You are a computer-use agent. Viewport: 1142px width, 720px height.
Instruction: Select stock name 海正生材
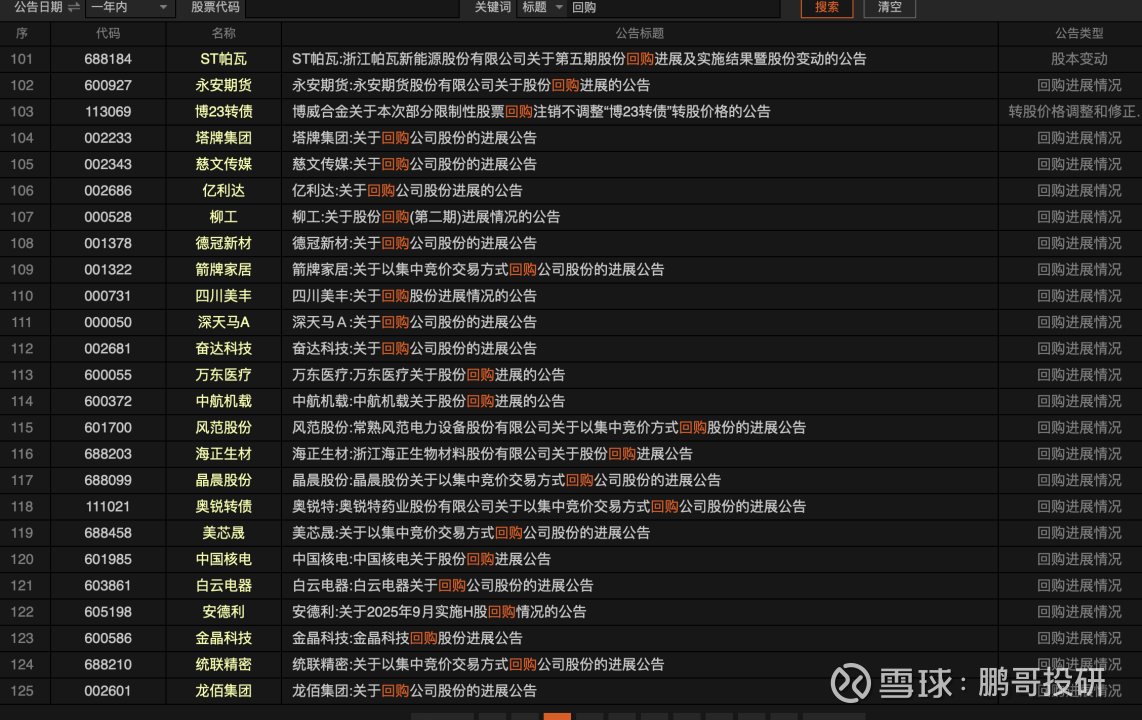[224, 454]
